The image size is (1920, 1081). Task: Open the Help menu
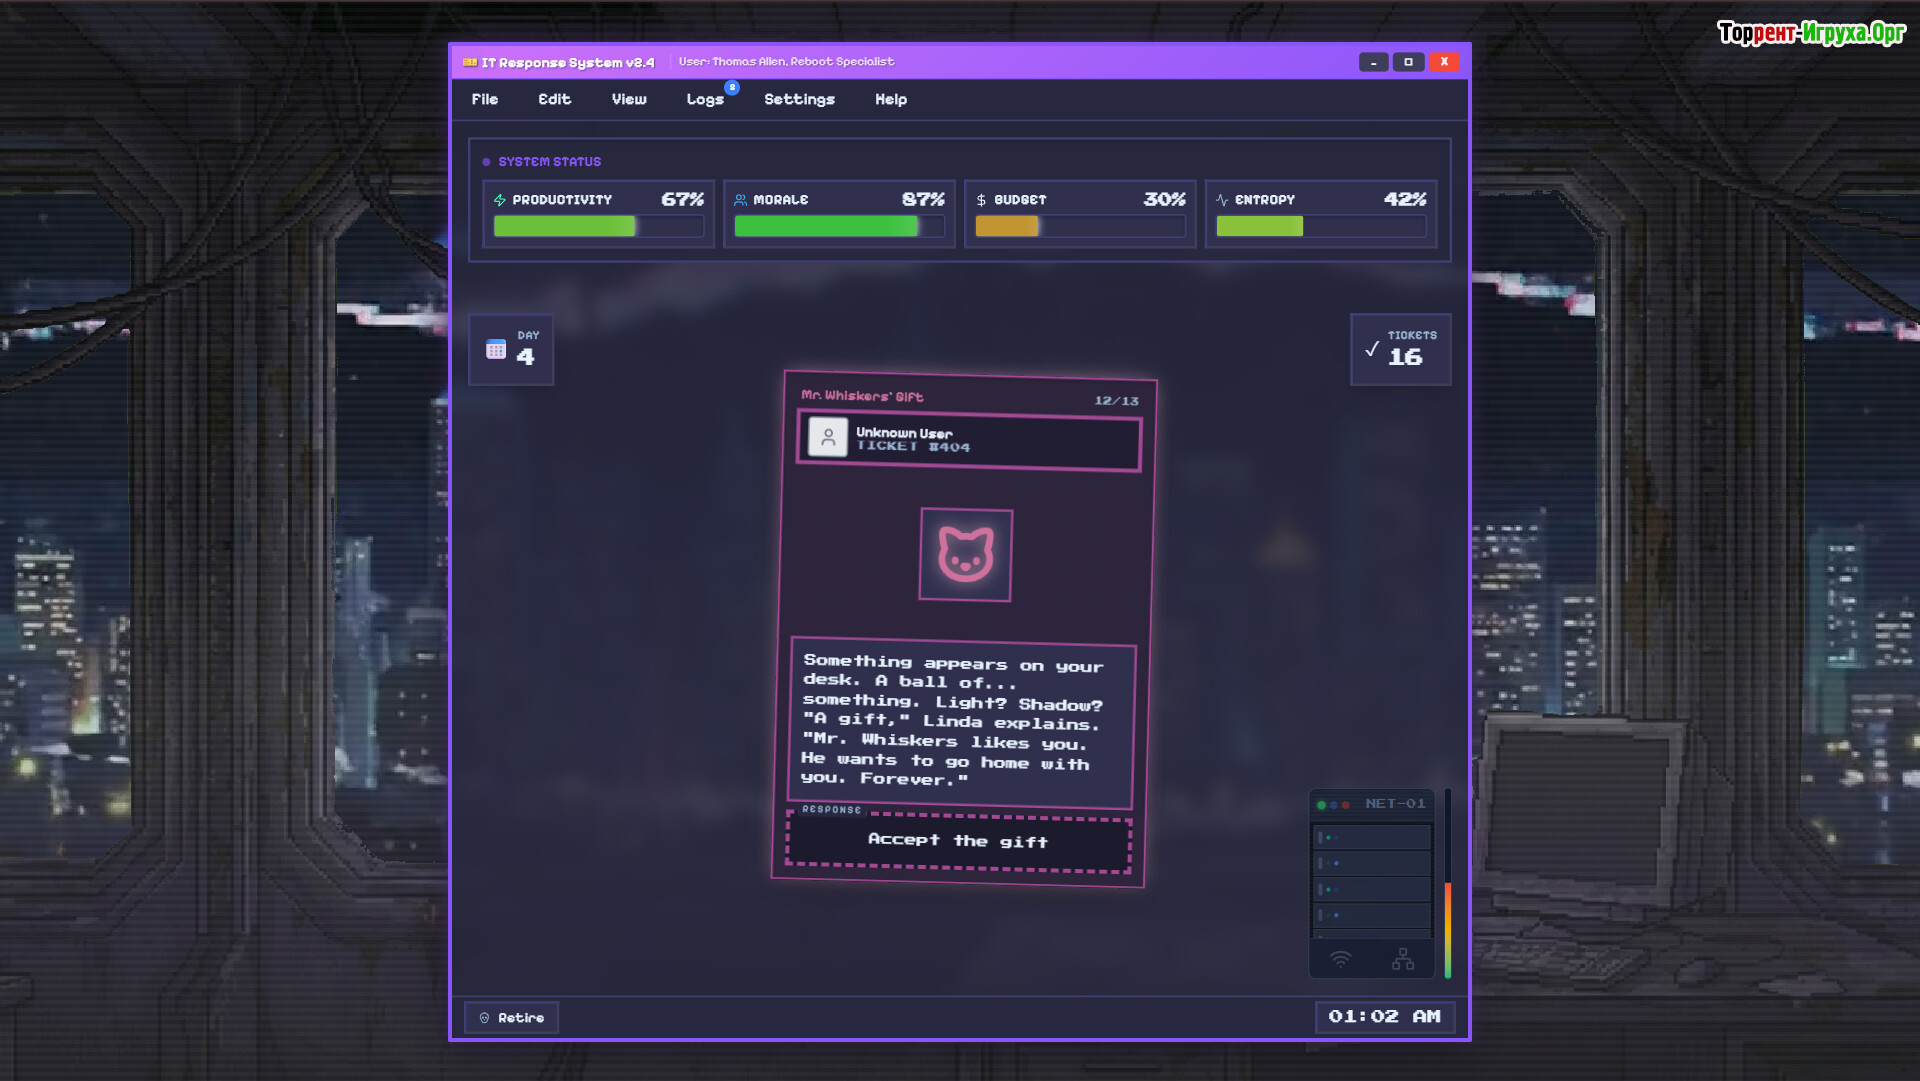point(891,99)
